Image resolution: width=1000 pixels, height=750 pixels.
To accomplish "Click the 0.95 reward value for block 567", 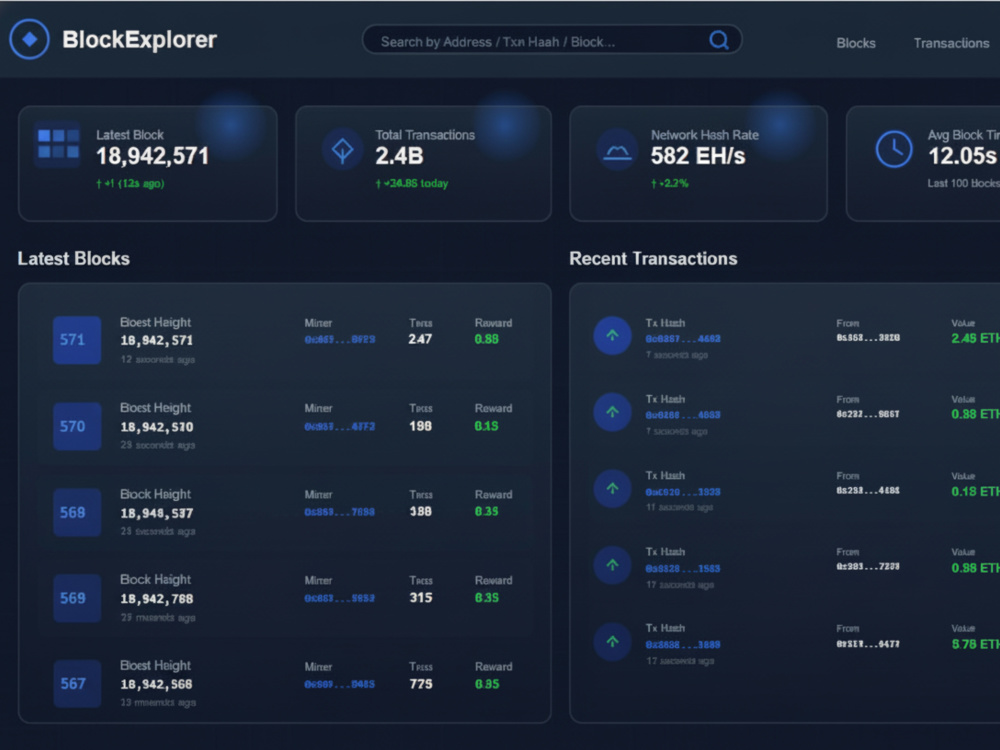I will click(x=487, y=684).
